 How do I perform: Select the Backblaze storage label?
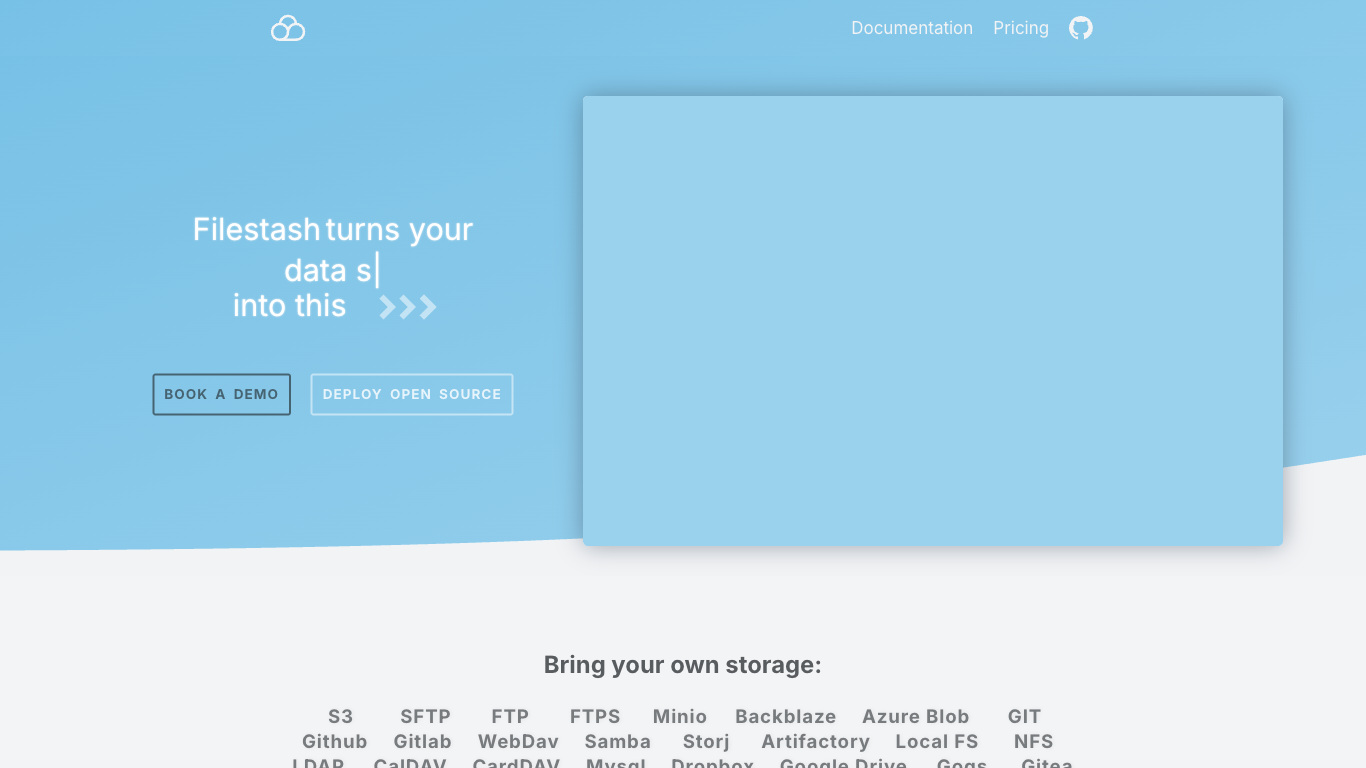tap(786, 716)
